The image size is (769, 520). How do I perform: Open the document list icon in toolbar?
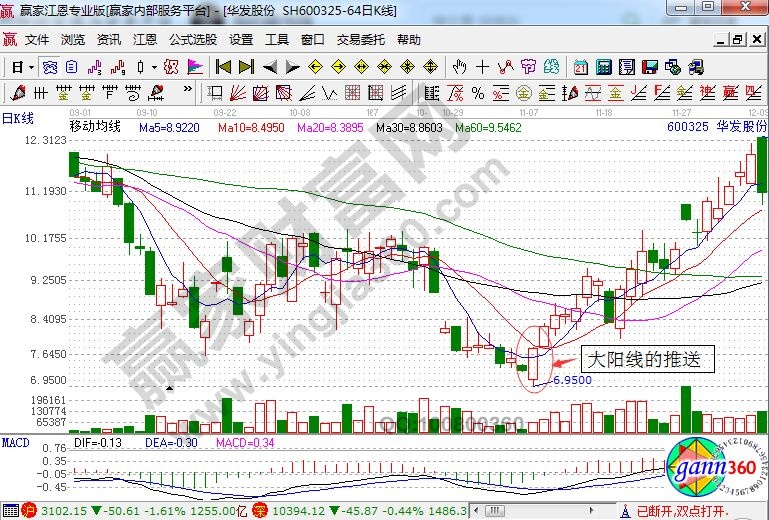click(72, 67)
